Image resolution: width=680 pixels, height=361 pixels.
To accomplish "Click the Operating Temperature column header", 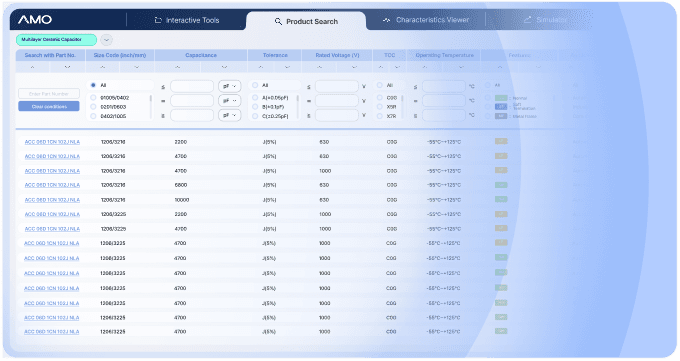I will point(444,56).
